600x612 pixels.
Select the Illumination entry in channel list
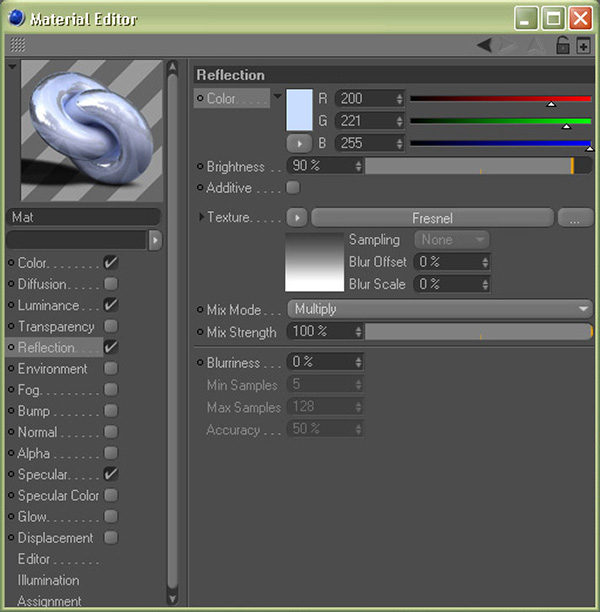[48, 580]
